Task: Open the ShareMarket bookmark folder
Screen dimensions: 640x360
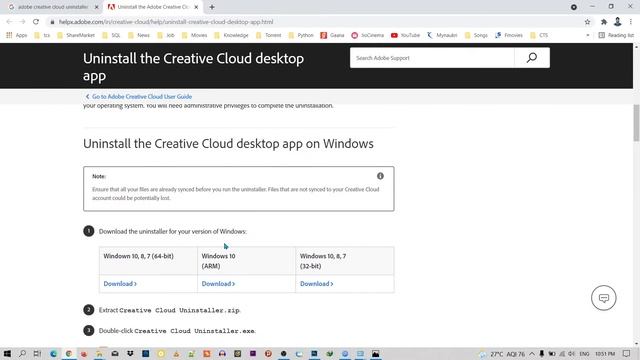Action: coord(76,36)
